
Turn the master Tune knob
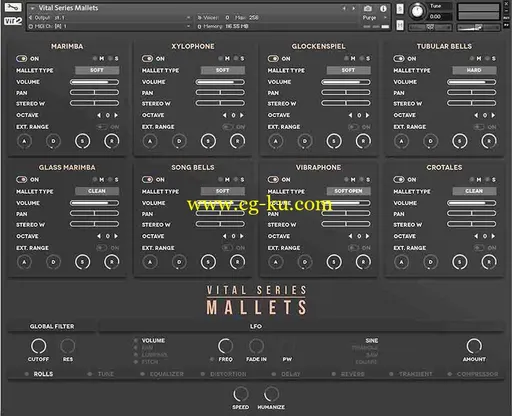tap(417, 11)
